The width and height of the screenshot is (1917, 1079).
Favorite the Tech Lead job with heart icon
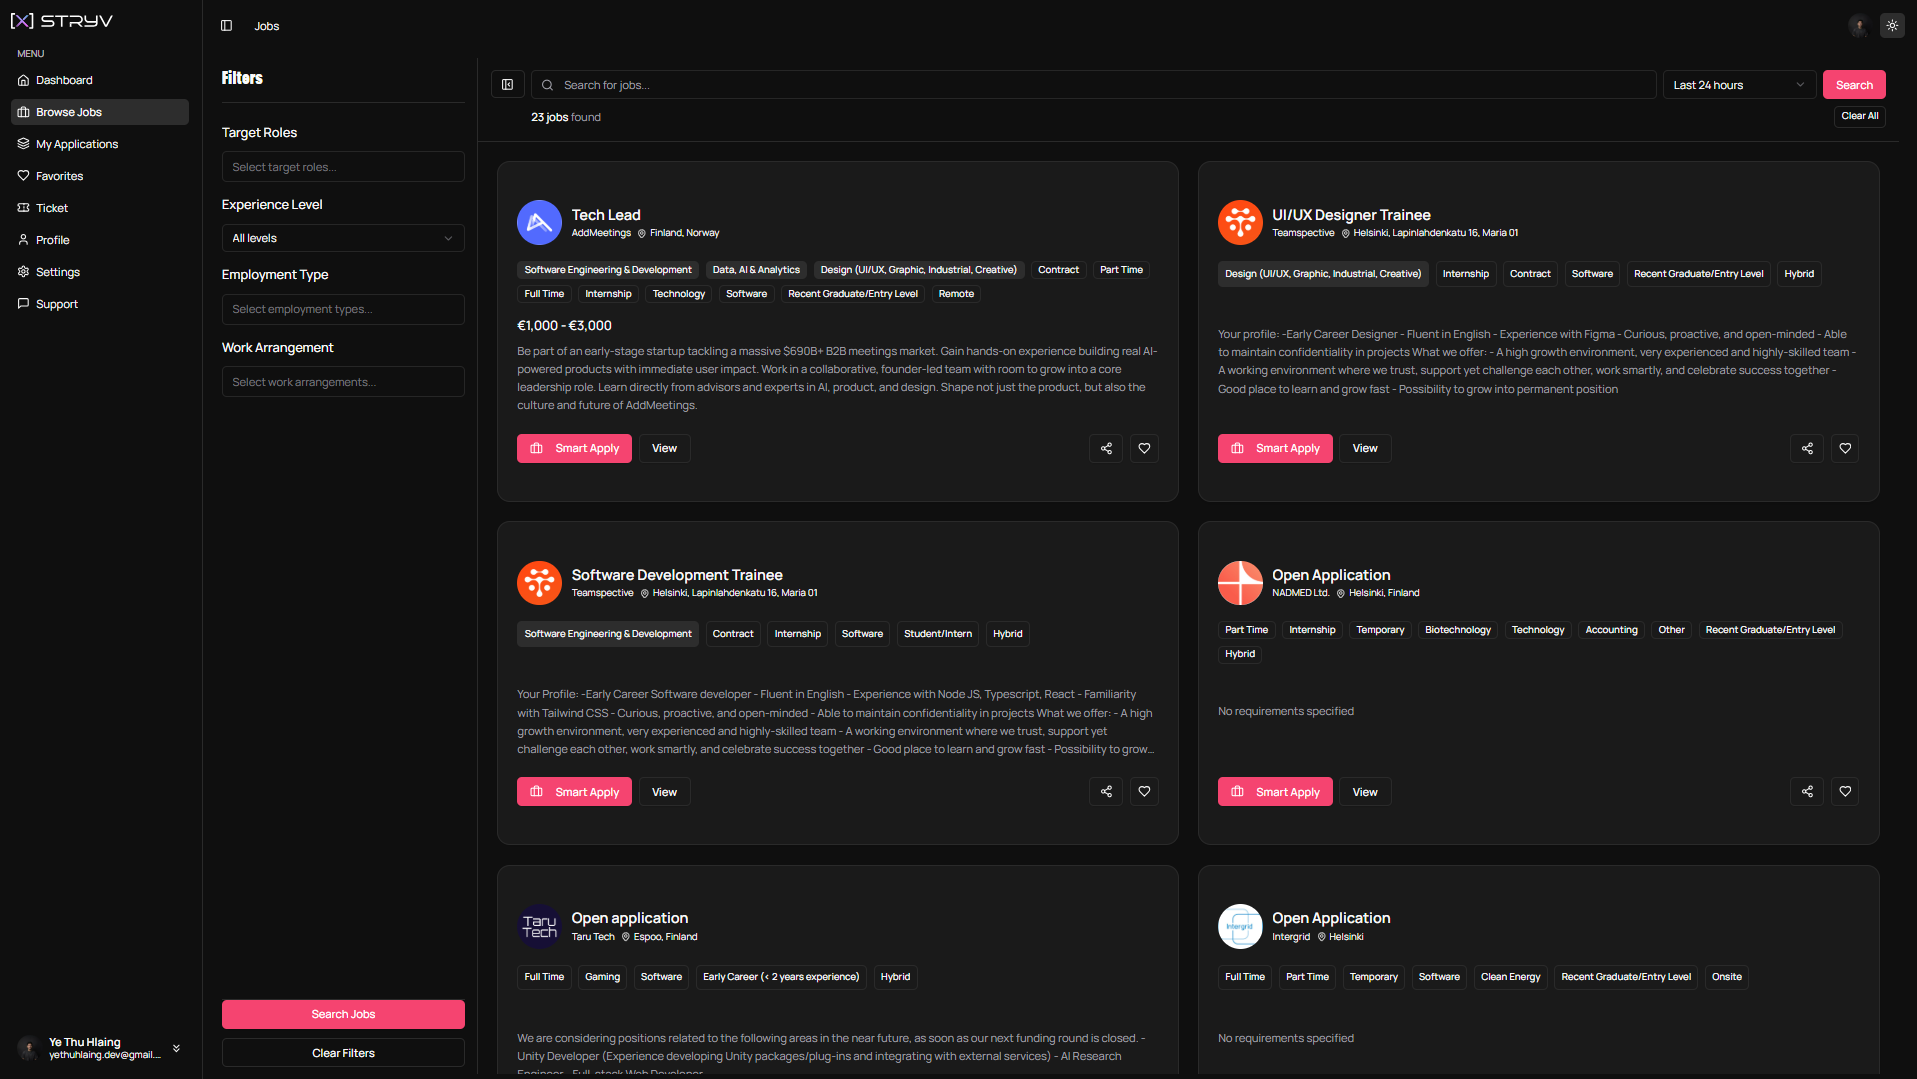point(1144,449)
